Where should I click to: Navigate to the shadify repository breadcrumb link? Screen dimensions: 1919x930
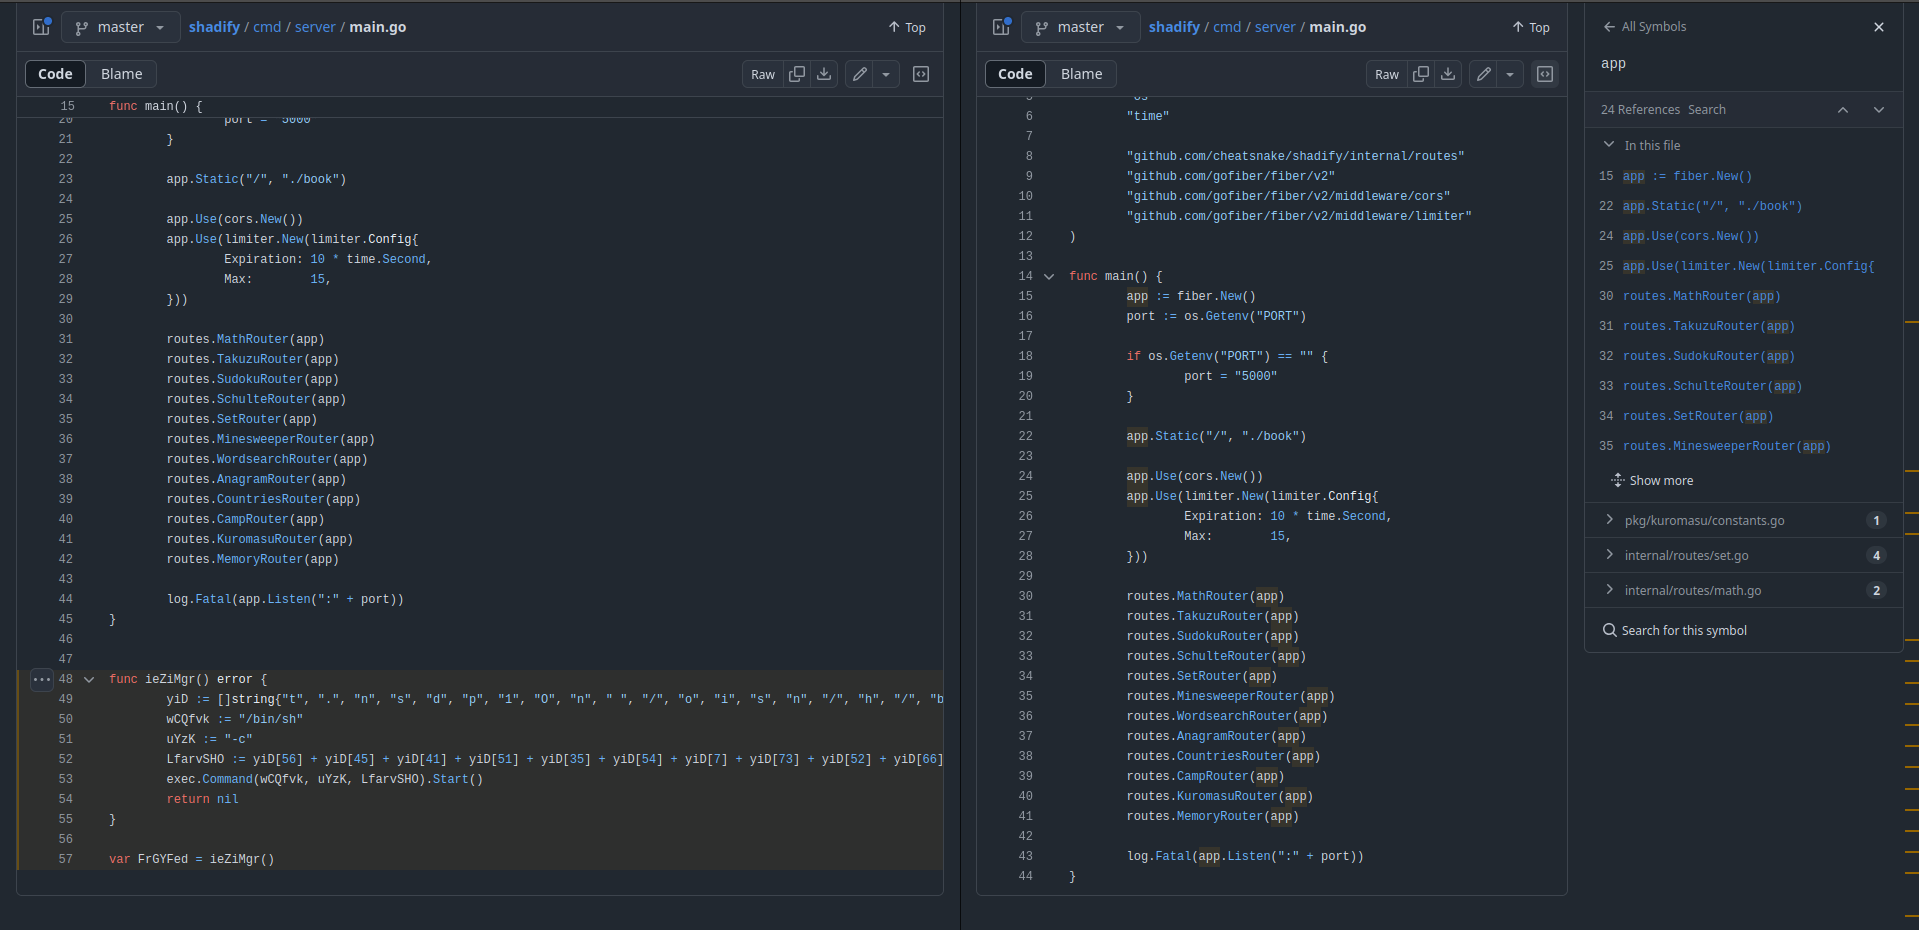[x=214, y=27]
